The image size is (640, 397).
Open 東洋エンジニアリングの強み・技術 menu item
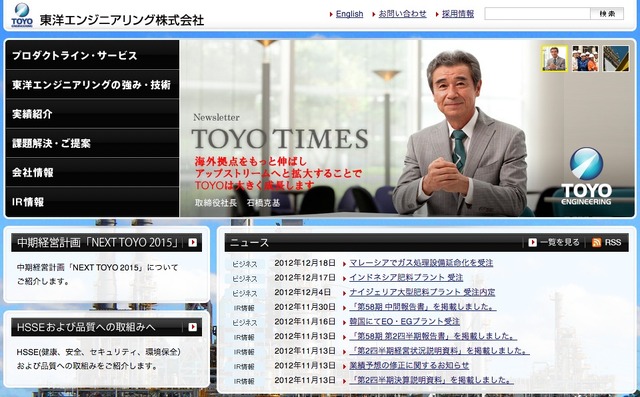tap(92, 84)
